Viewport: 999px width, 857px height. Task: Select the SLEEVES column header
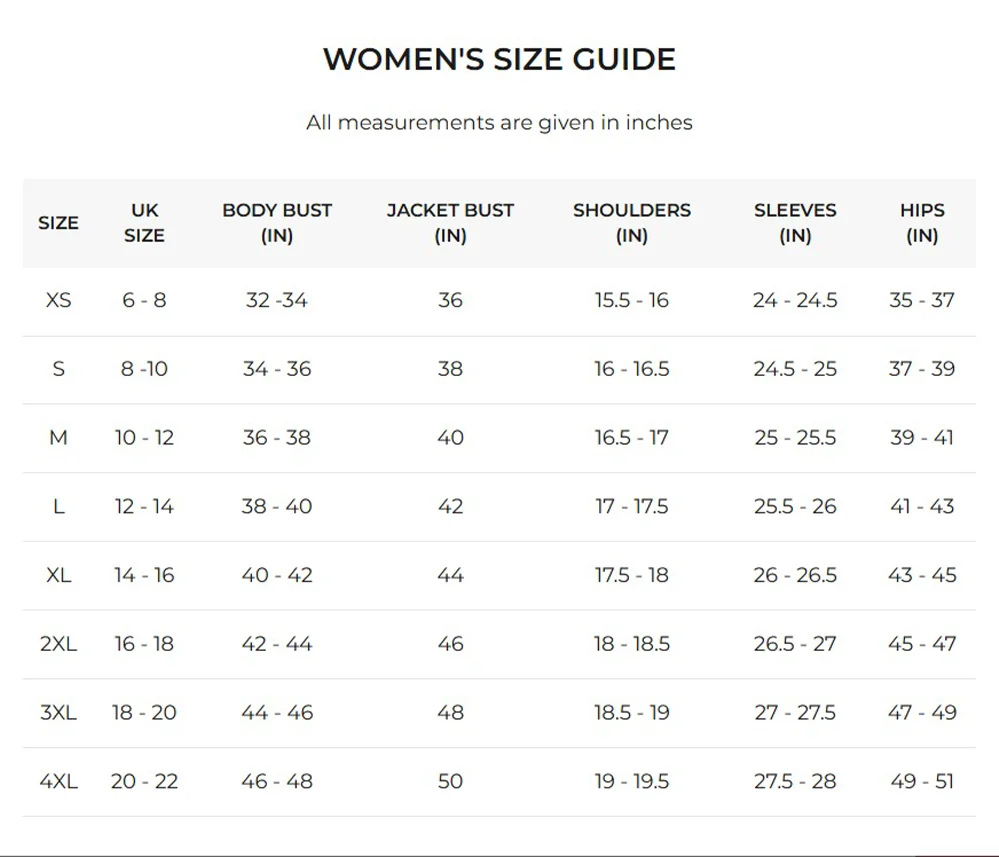(795, 223)
